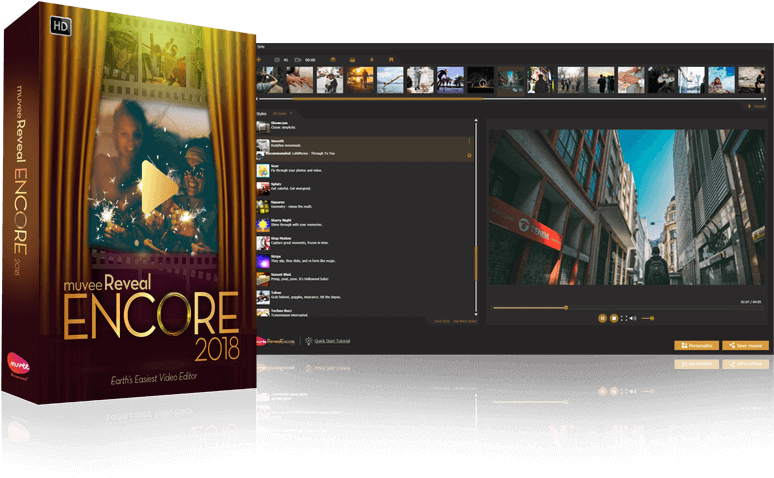
Task: Select the Tahoe style
Action: pos(364,297)
